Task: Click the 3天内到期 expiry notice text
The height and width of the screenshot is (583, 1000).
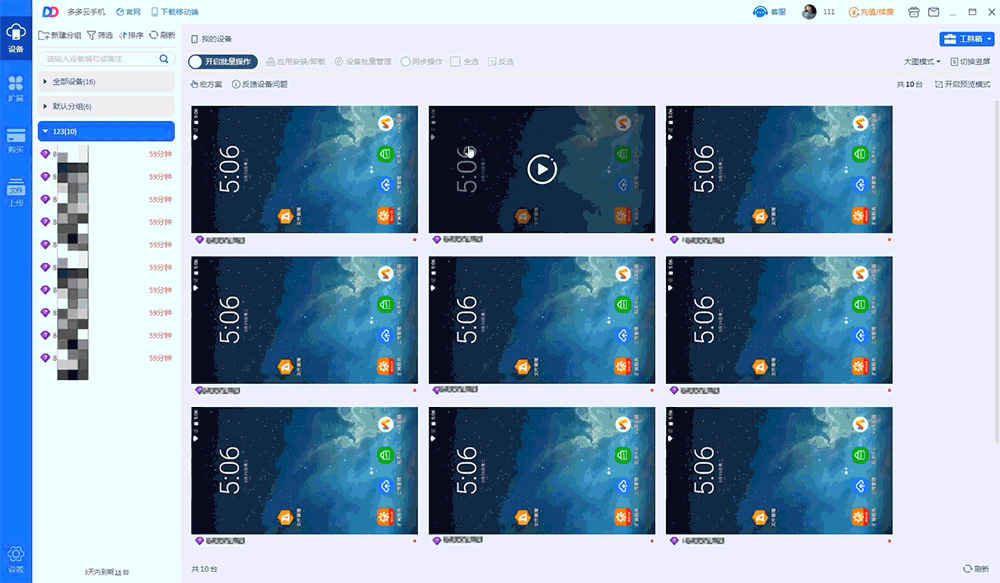Action: point(107,572)
